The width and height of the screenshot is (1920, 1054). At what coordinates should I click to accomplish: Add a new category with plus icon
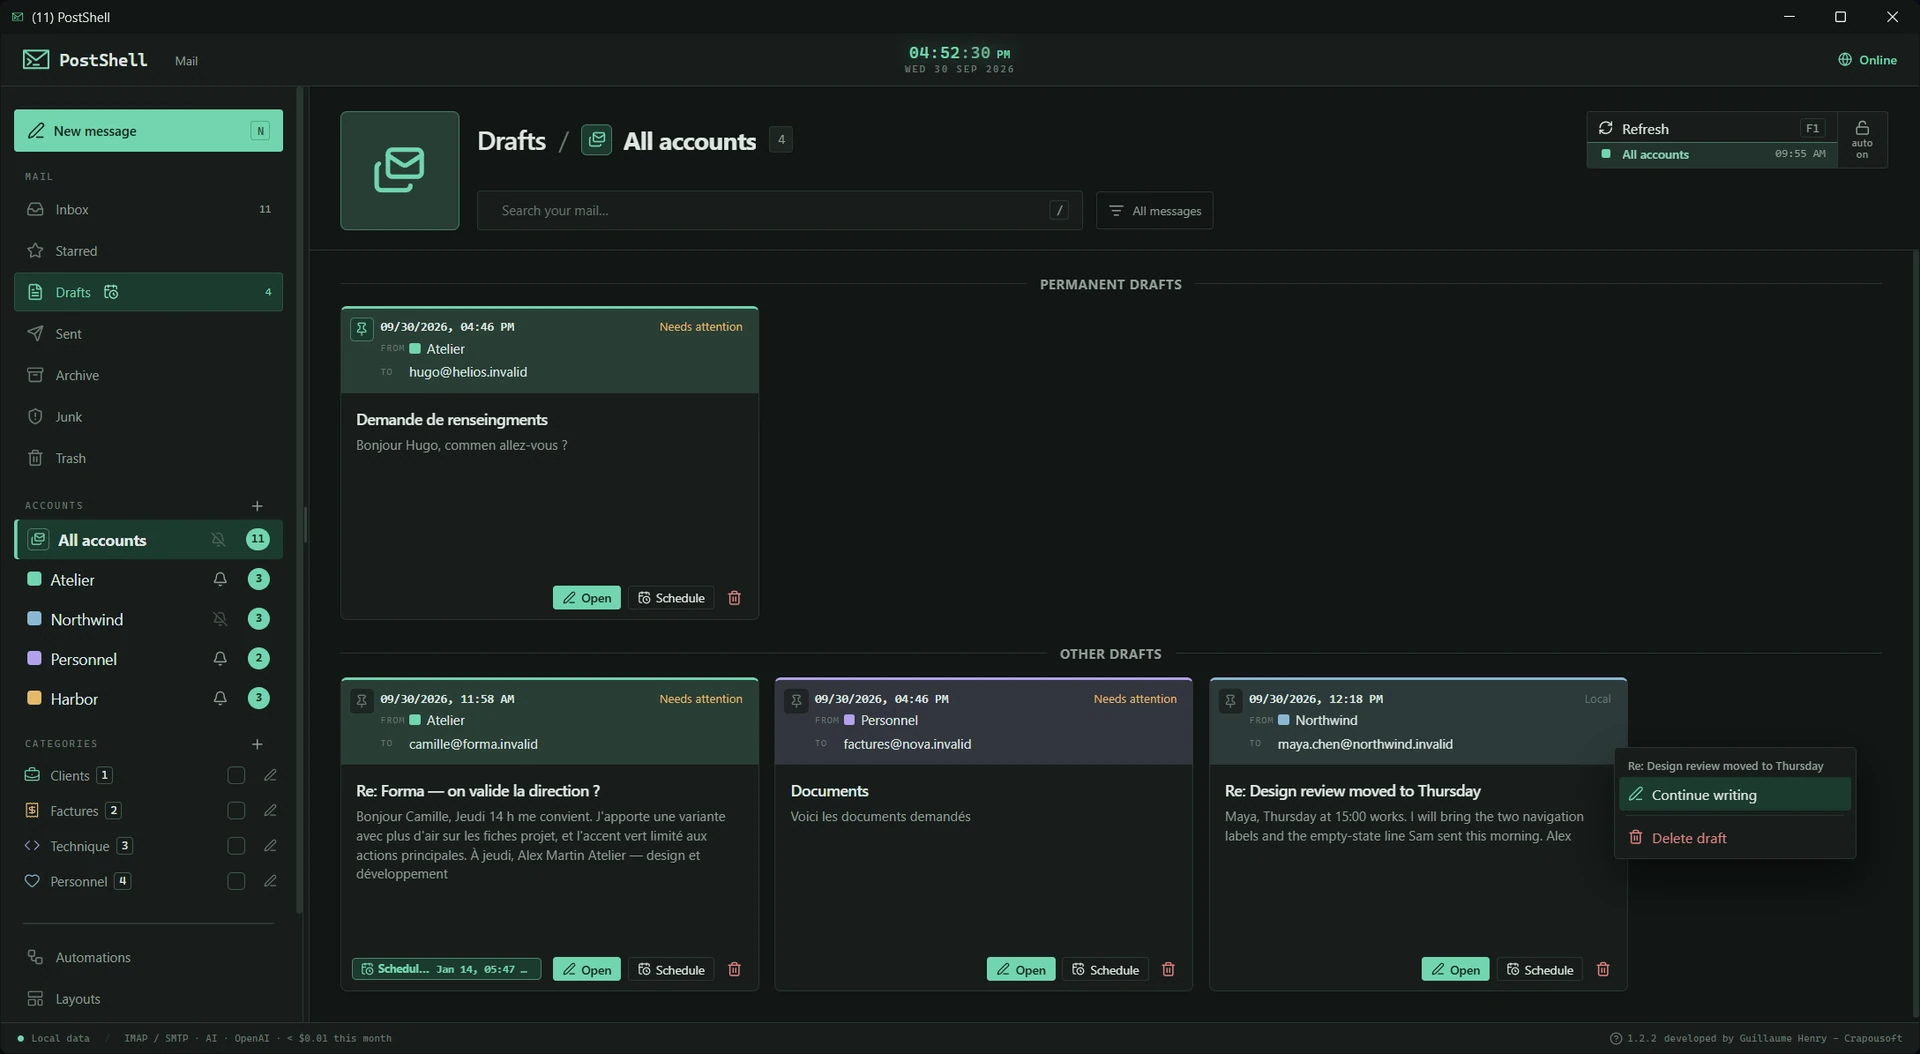257,744
